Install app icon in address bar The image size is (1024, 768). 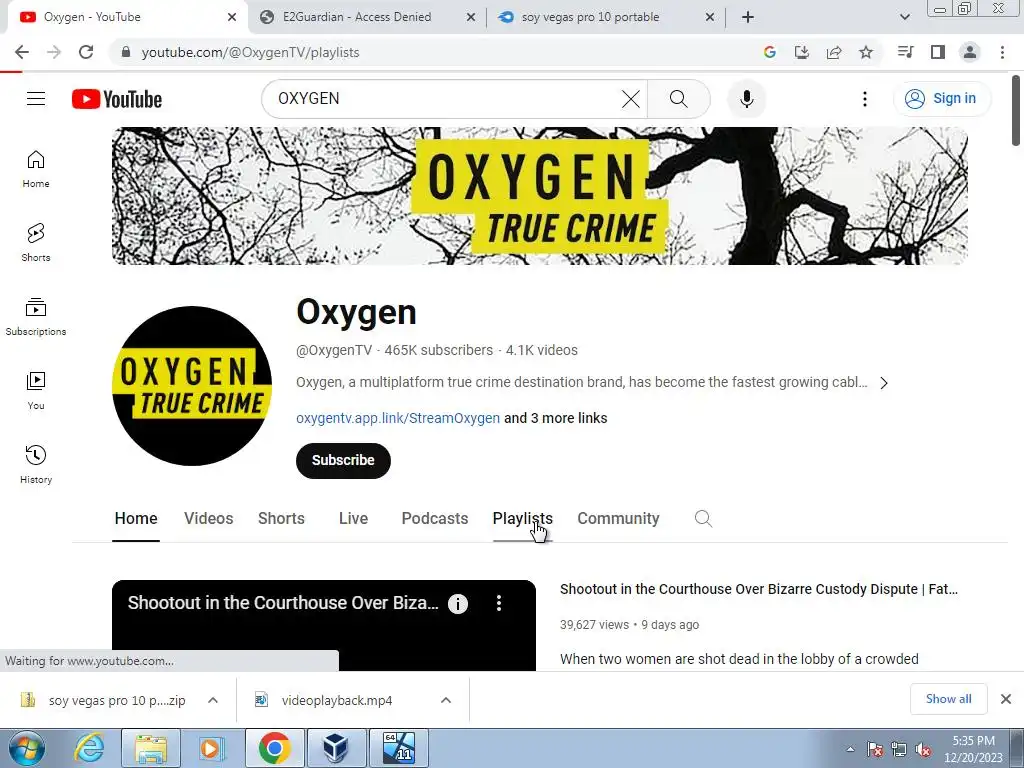tap(802, 52)
